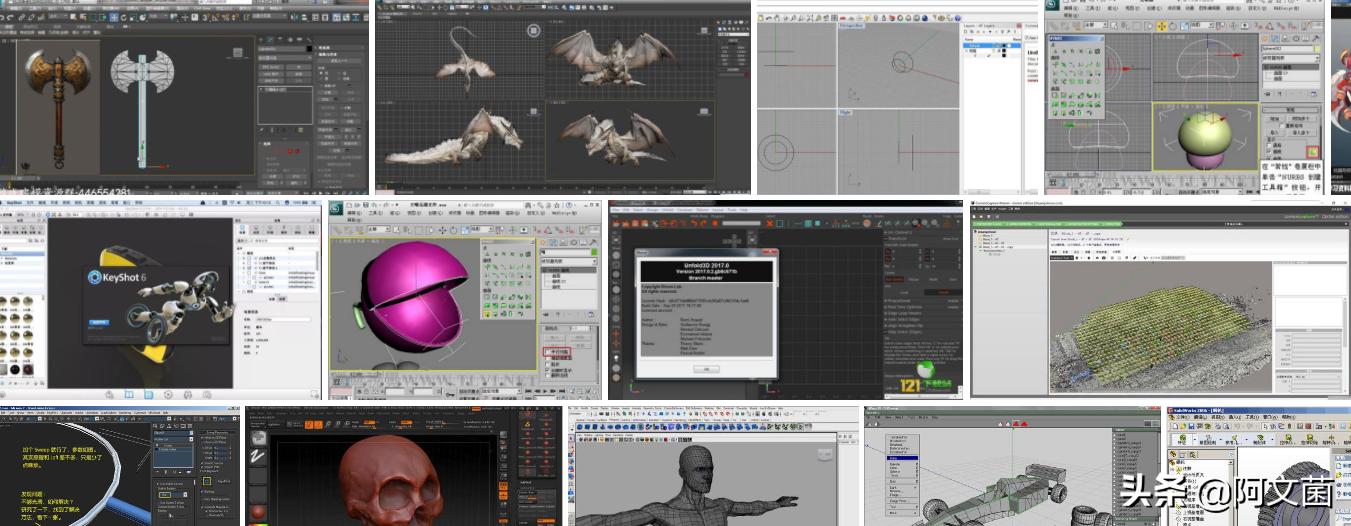
Task: Click the red-outlined option beside pink sphere
Action: pos(557,352)
